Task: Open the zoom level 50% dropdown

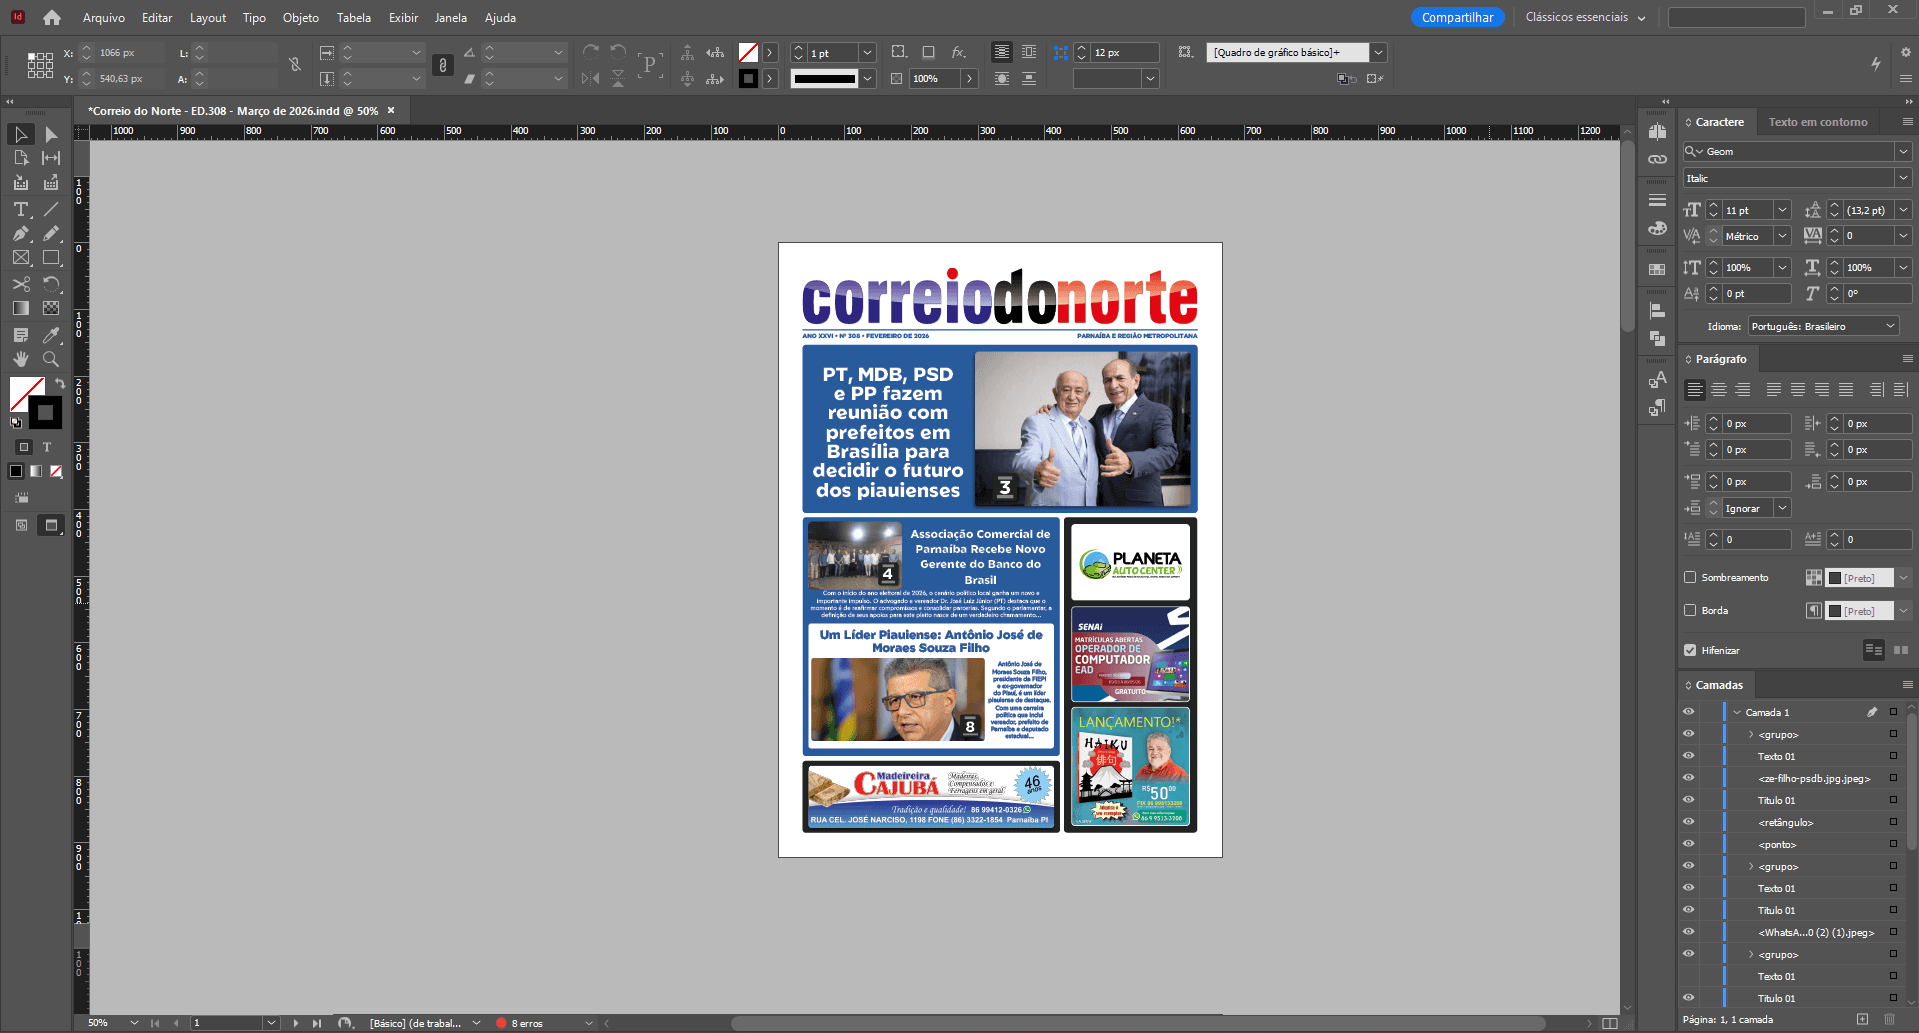Action: pyautogui.click(x=134, y=1023)
